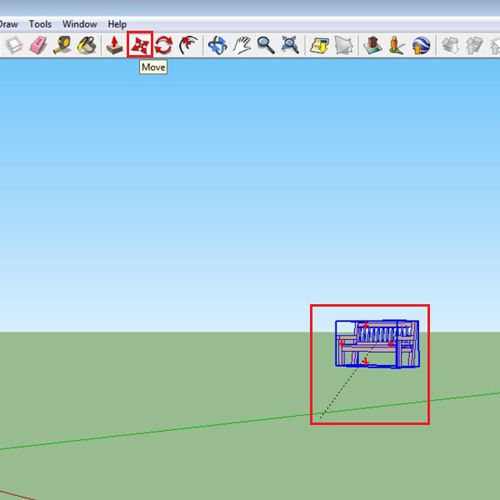Activate the Orbit tool
The height and width of the screenshot is (500, 500).
coord(217,45)
